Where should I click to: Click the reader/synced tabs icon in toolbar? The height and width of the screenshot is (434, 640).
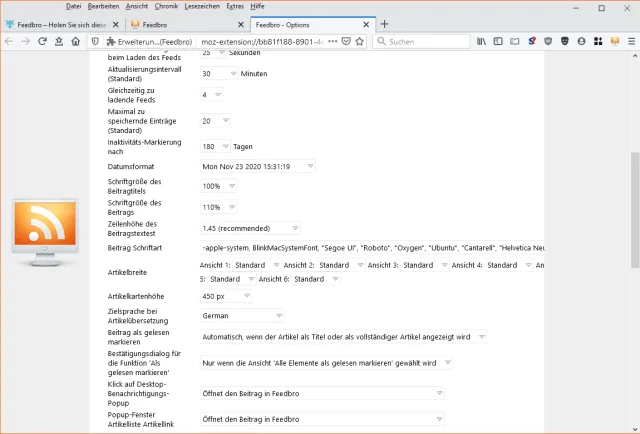515,41
